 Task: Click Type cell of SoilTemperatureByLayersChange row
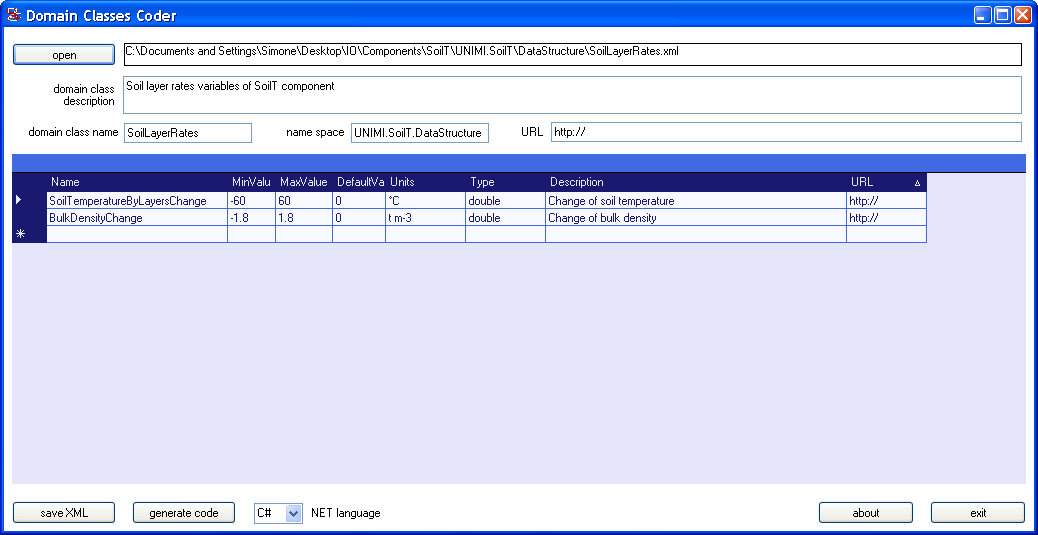tap(506, 201)
